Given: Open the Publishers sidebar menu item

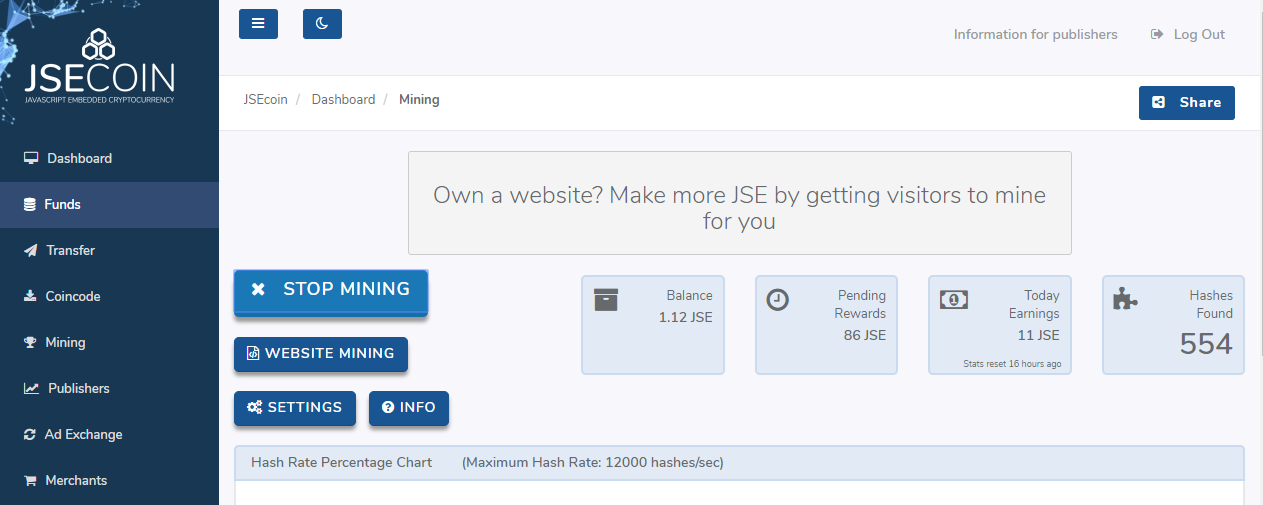Looking at the screenshot, I should coord(109,388).
